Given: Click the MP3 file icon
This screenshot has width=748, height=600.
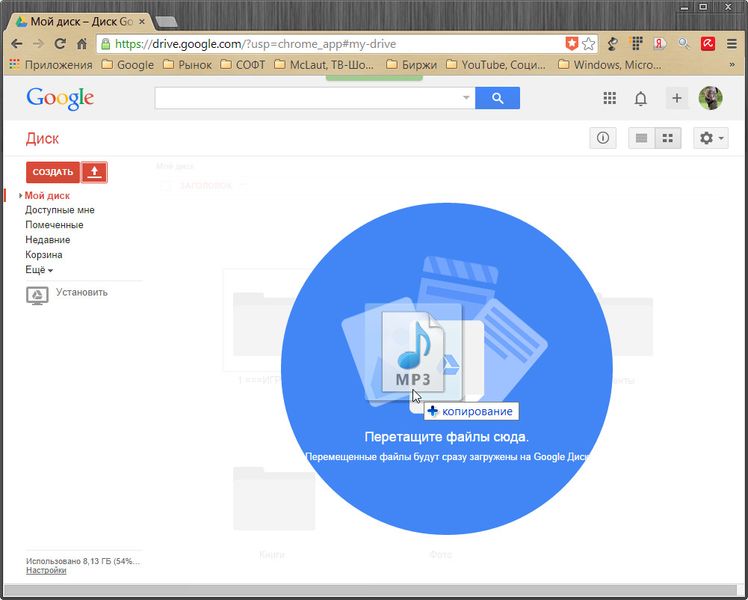Looking at the screenshot, I should (x=413, y=353).
